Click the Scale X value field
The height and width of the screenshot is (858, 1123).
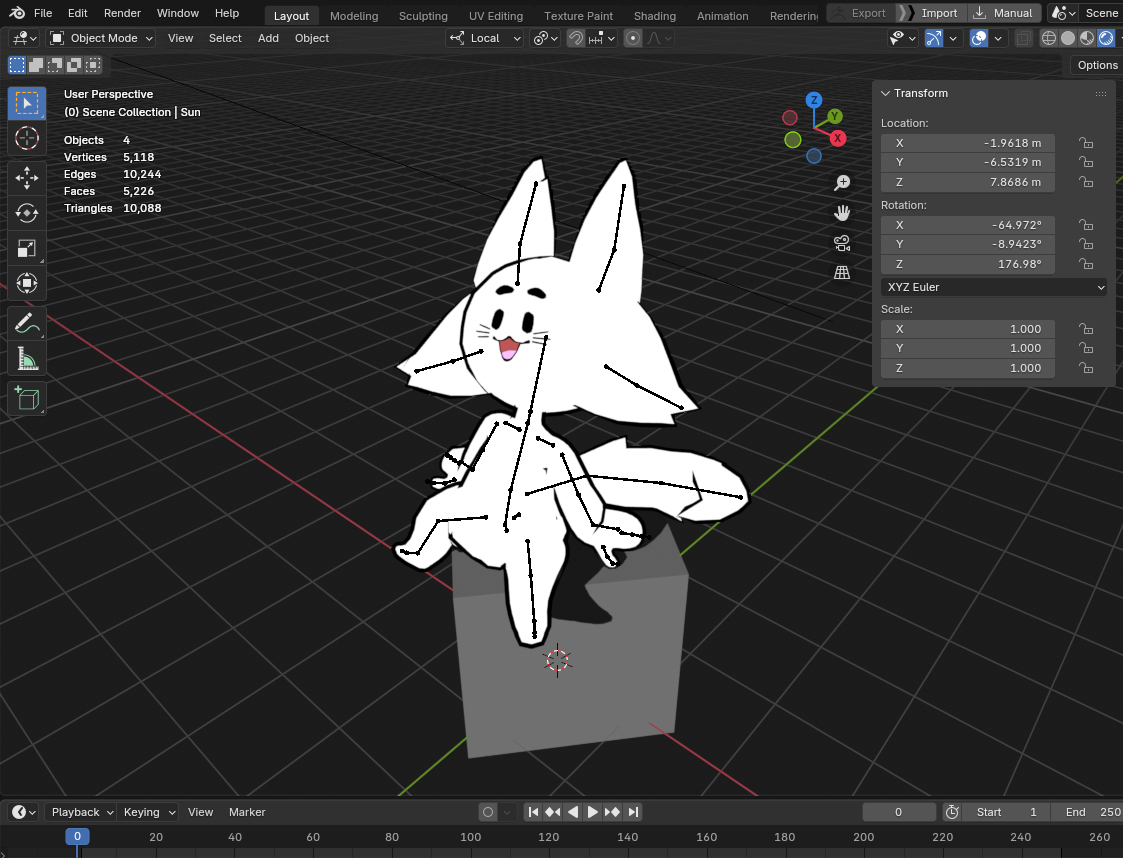coord(967,329)
